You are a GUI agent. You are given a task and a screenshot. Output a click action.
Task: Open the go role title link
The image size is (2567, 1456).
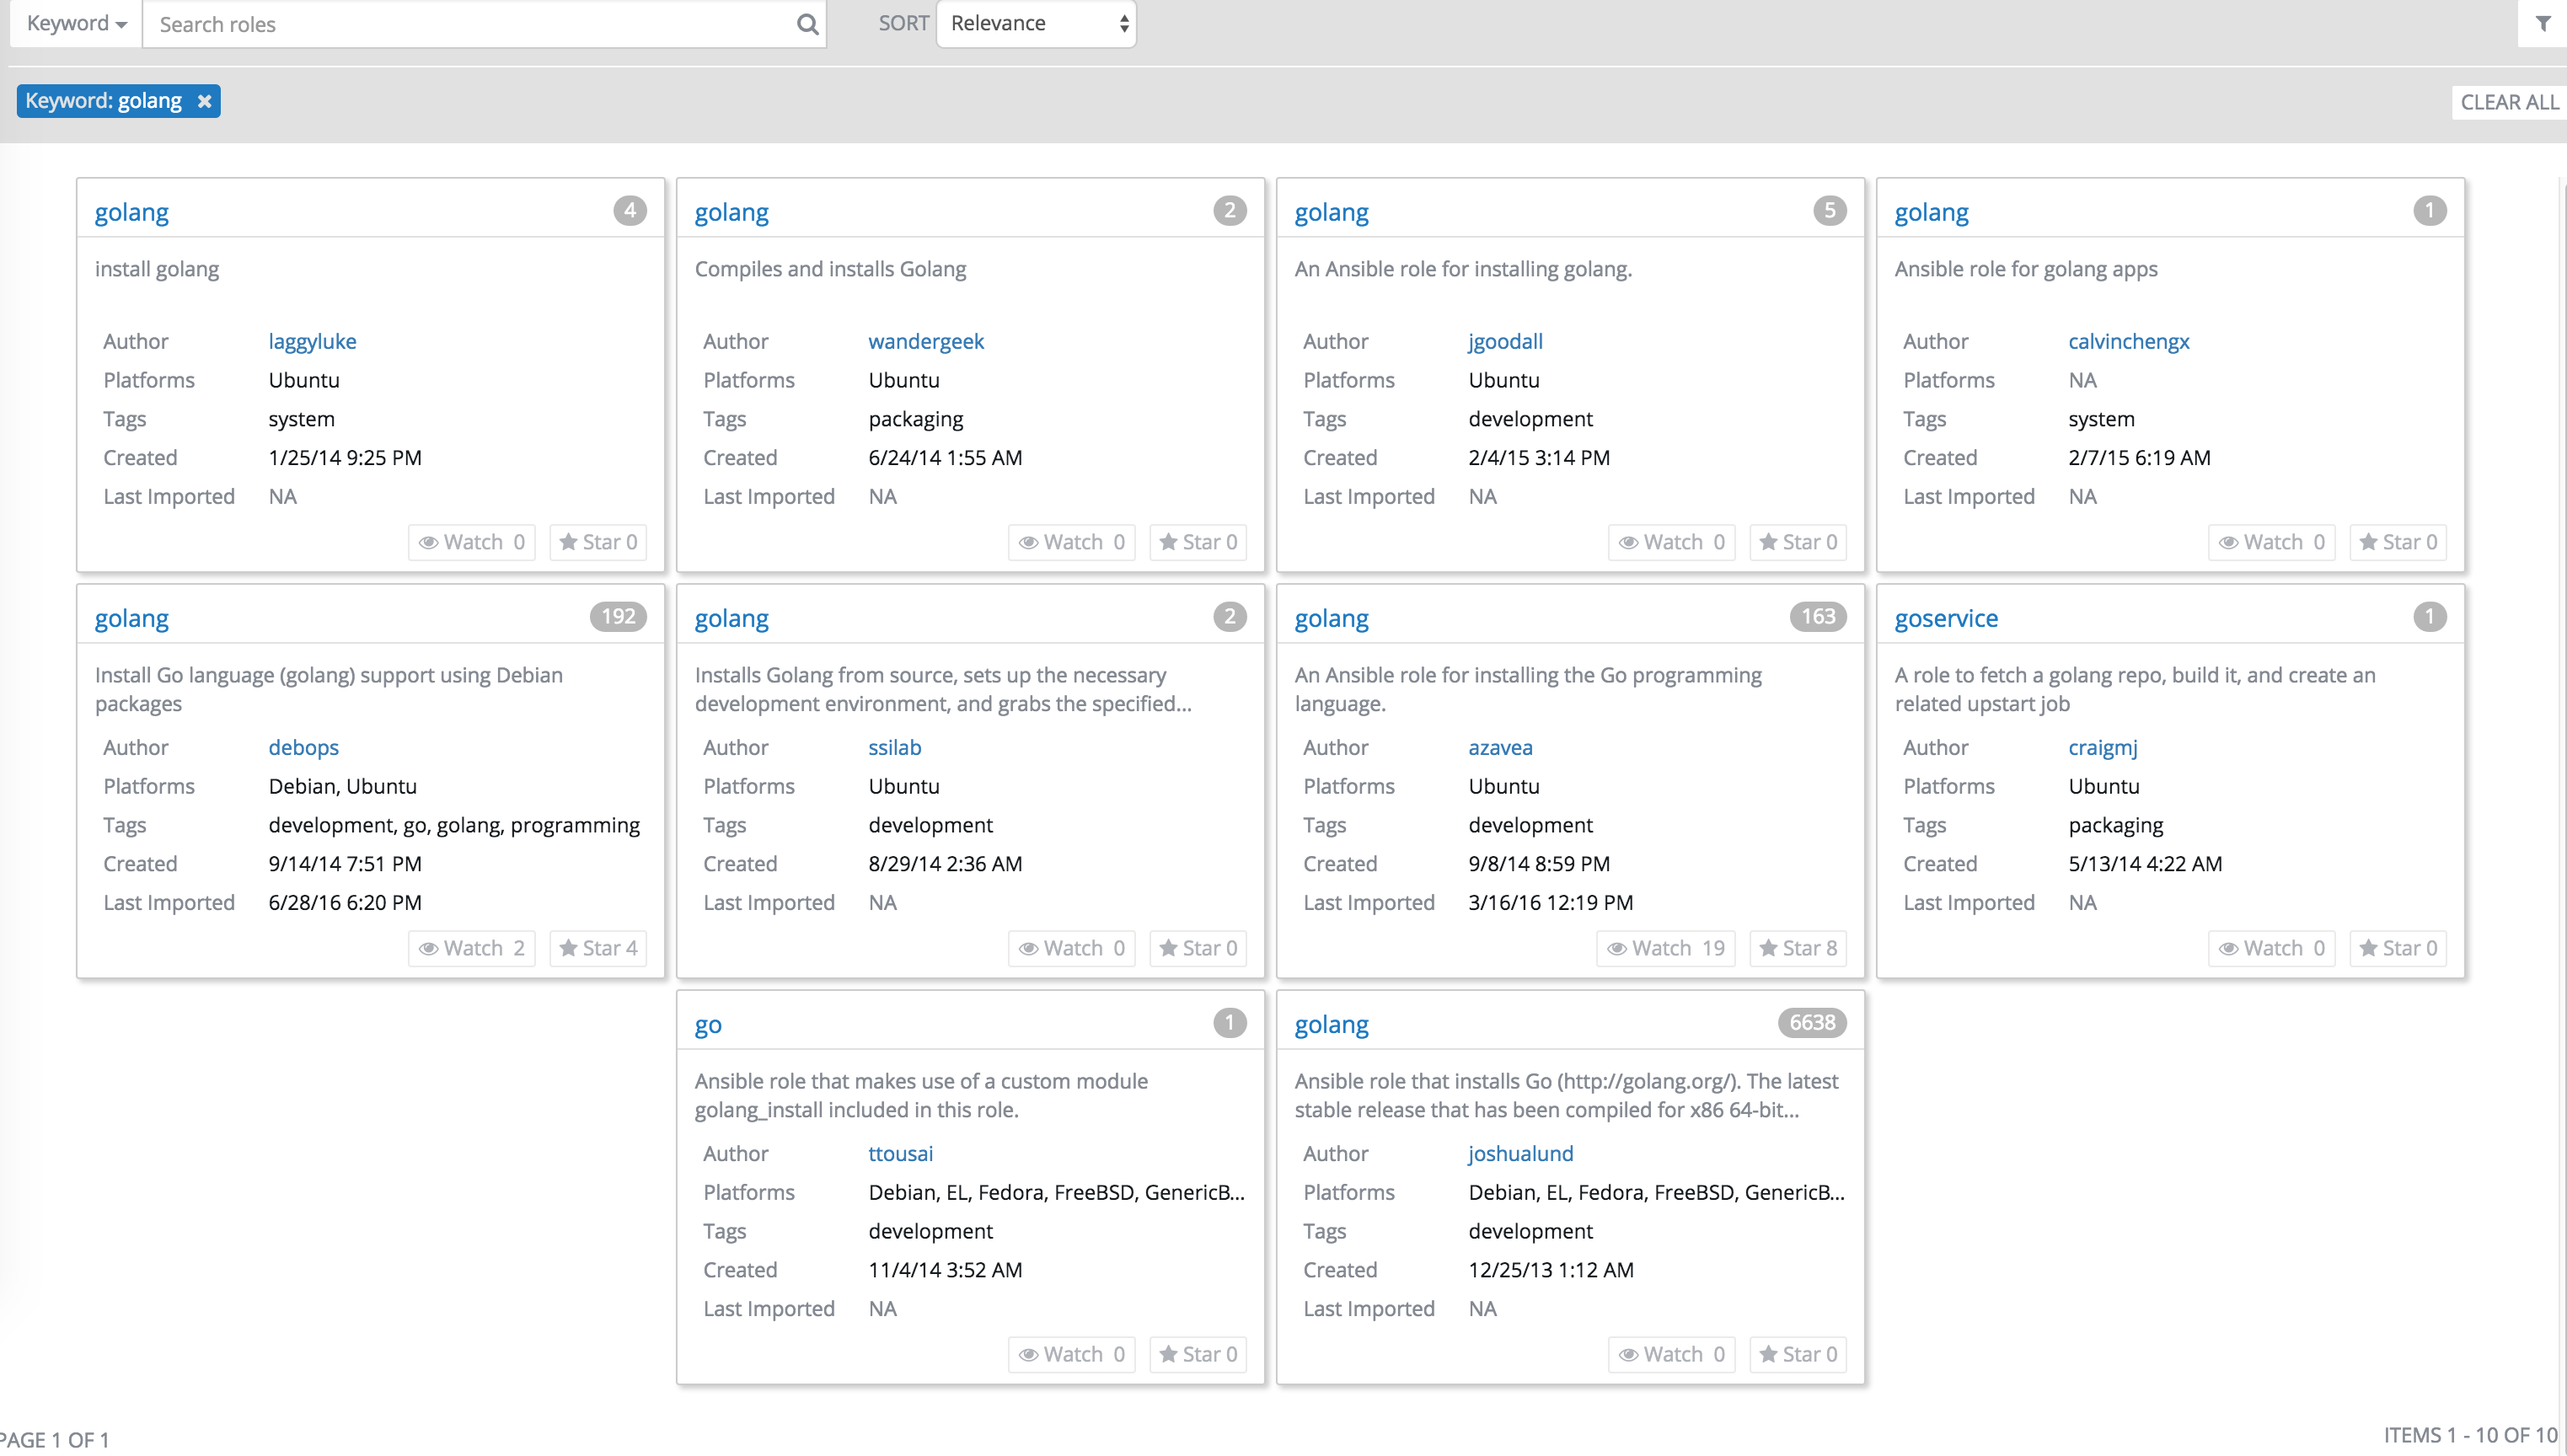click(707, 1024)
